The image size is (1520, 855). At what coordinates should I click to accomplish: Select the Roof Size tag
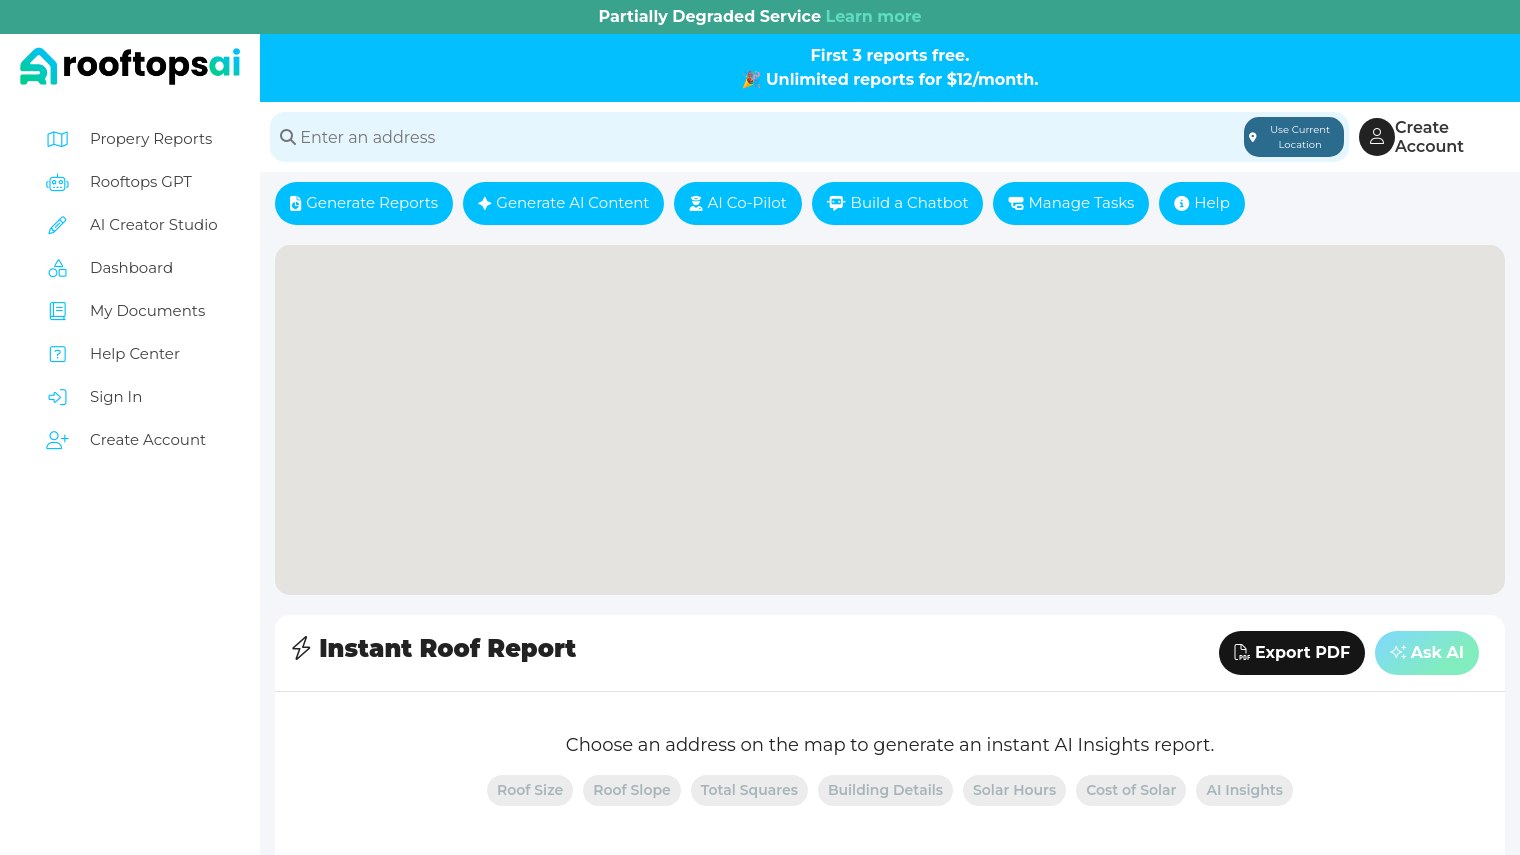pos(530,790)
